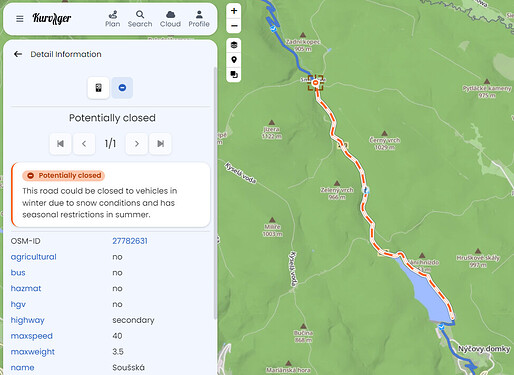Zoom out on the map
This screenshot has width=514, height=375.
[234, 26]
